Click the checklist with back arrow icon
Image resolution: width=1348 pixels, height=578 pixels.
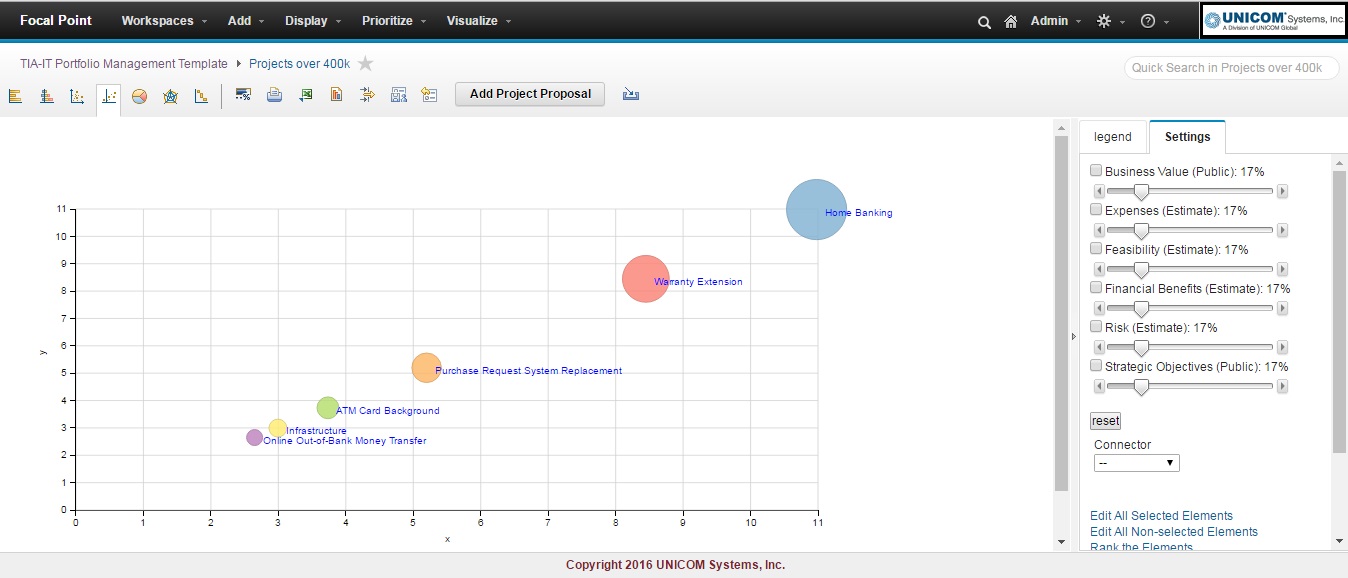tap(429, 94)
